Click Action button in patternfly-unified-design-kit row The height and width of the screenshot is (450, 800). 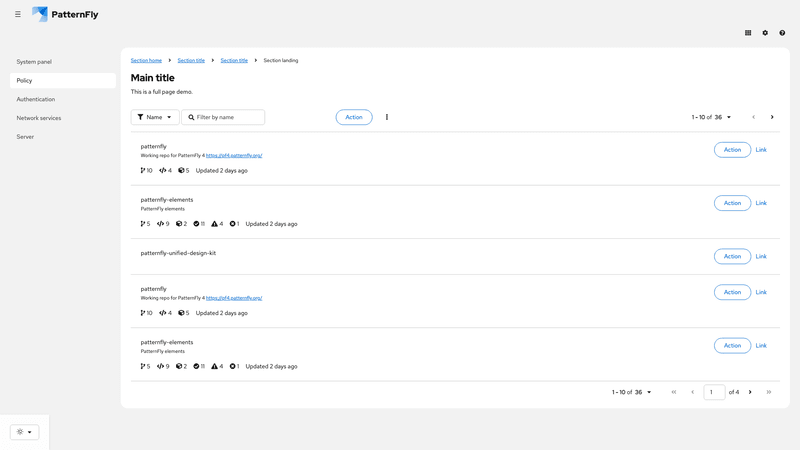(x=732, y=257)
